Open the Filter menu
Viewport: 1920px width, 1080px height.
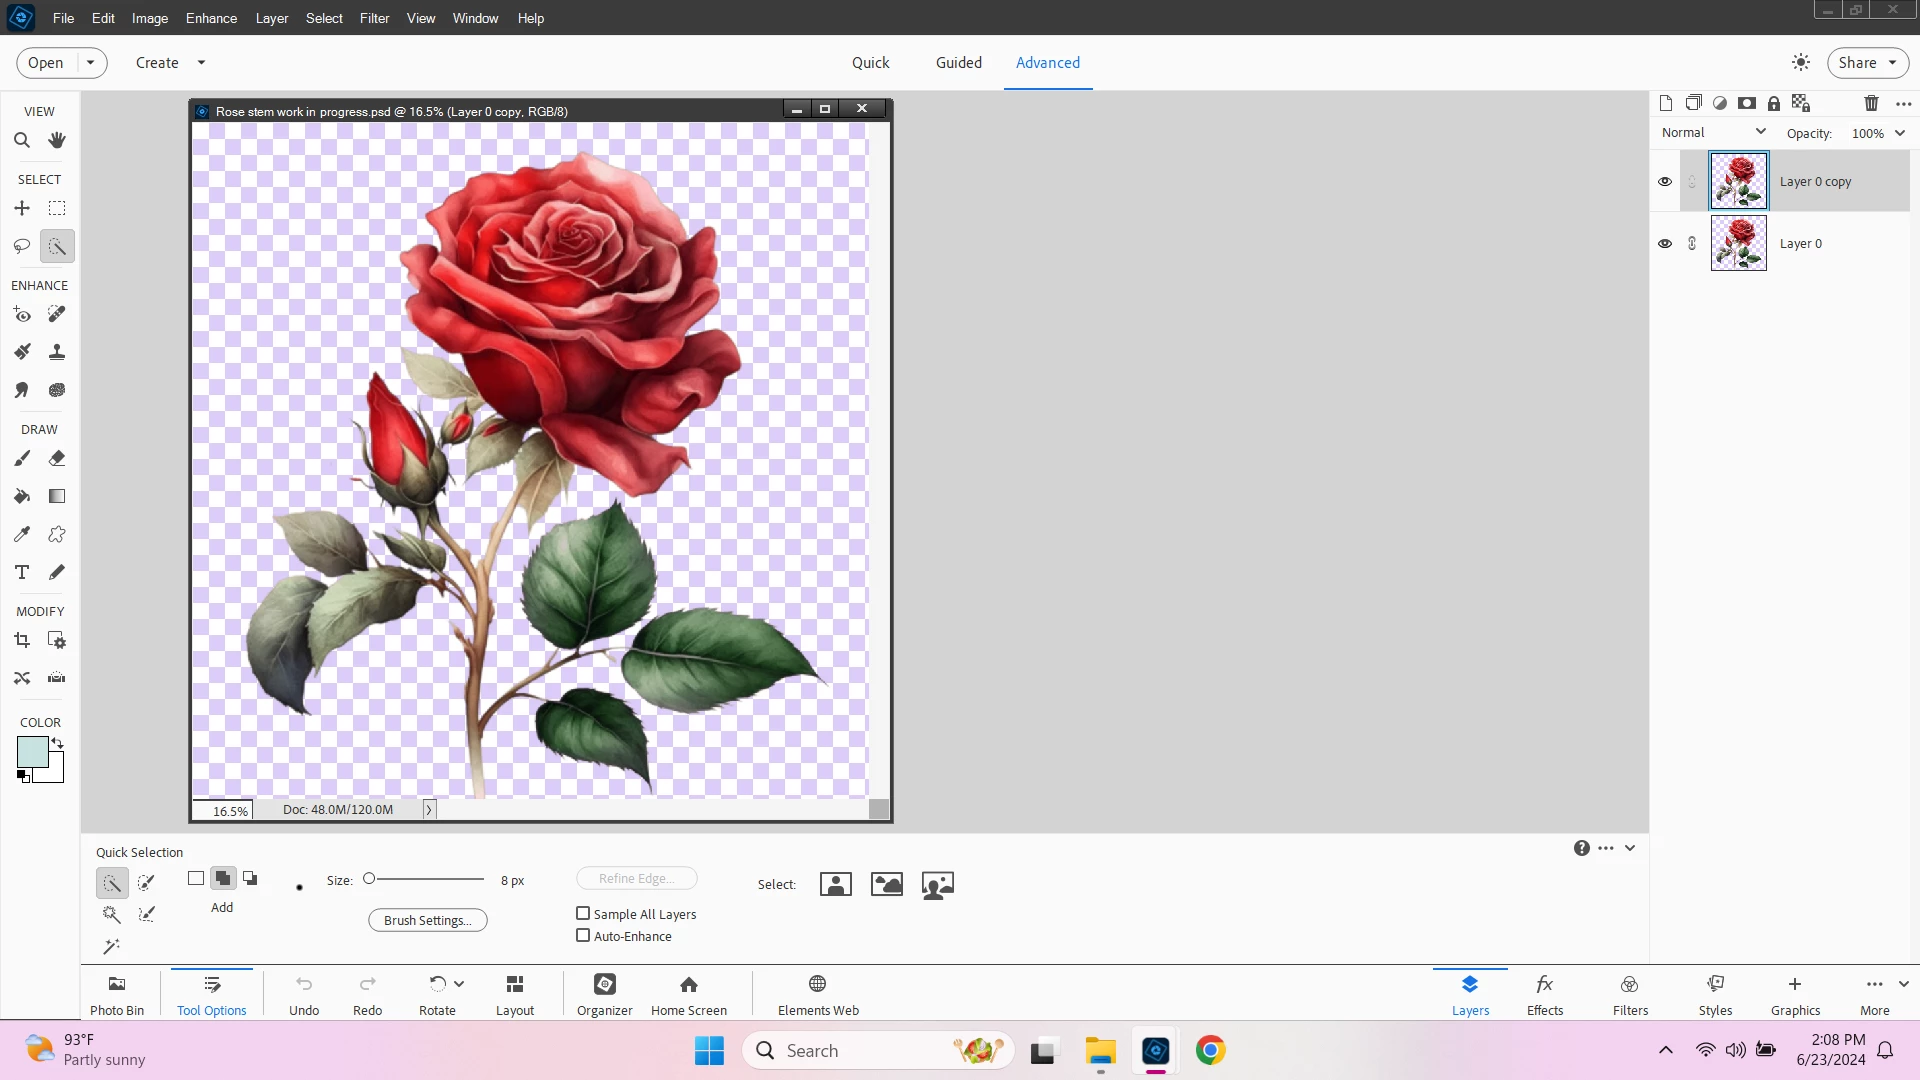pyautogui.click(x=374, y=18)
